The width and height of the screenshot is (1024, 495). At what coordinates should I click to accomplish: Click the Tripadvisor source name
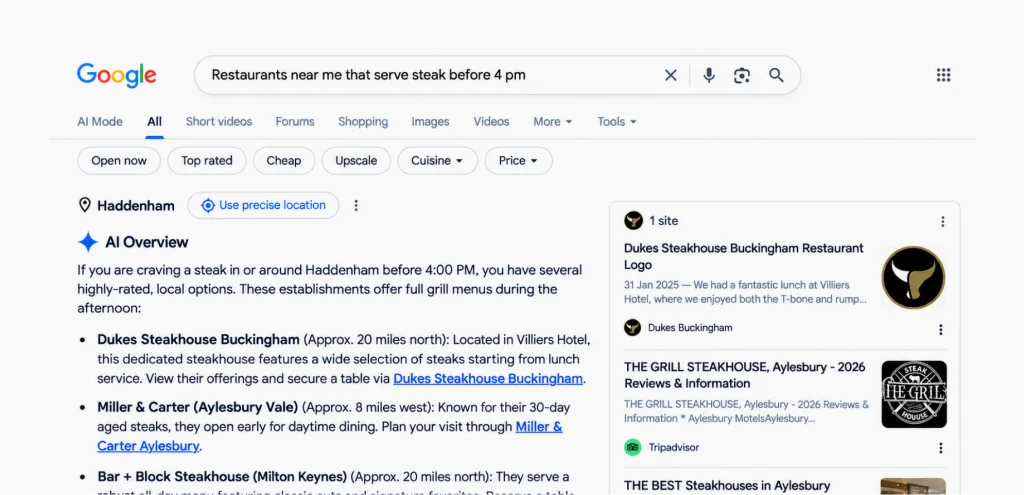tap(674, 447)
